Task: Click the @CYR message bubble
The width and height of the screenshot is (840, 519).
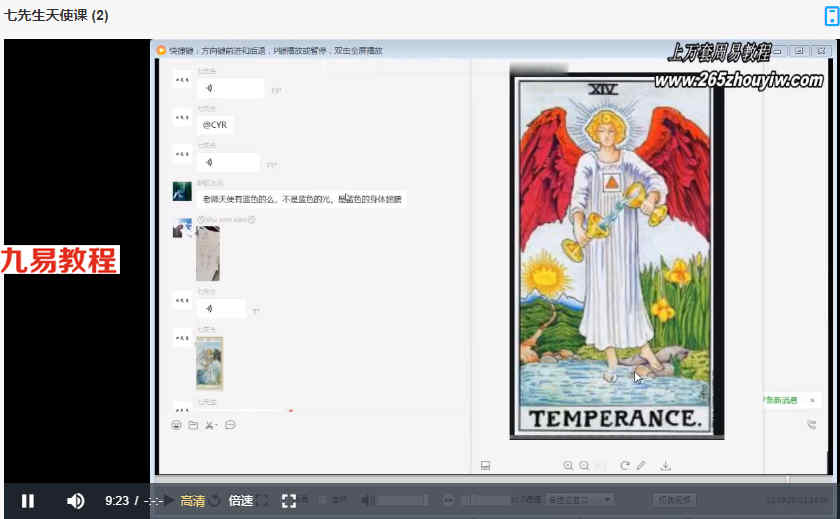Action: (x=215, y=125)
